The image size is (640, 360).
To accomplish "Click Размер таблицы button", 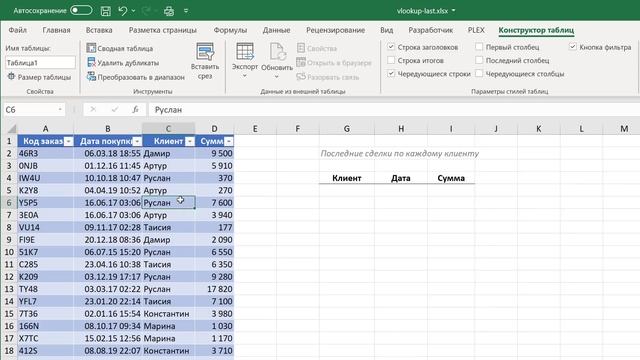I will point(39,77).
